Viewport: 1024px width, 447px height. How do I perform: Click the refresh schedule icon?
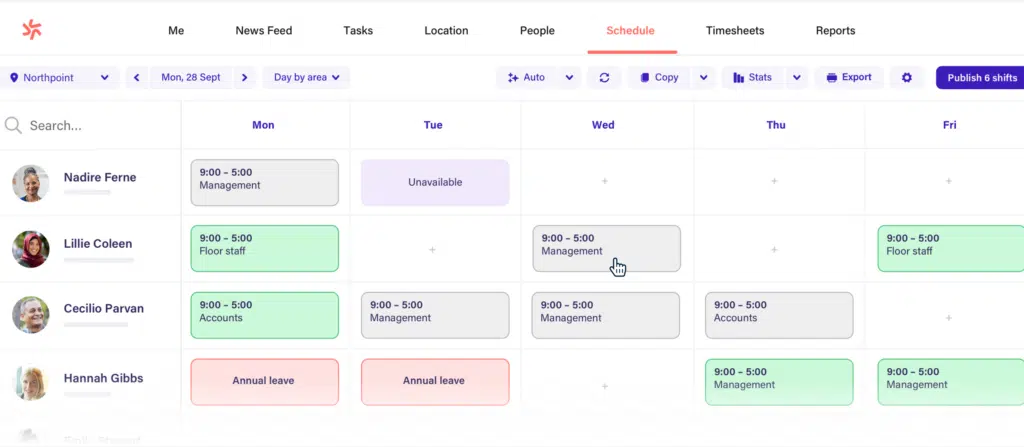click(x=604, y=78)
